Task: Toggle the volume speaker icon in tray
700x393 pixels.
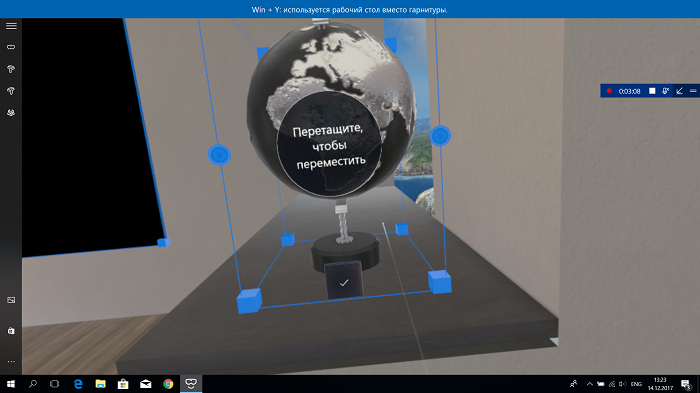Action: (622, 384)
